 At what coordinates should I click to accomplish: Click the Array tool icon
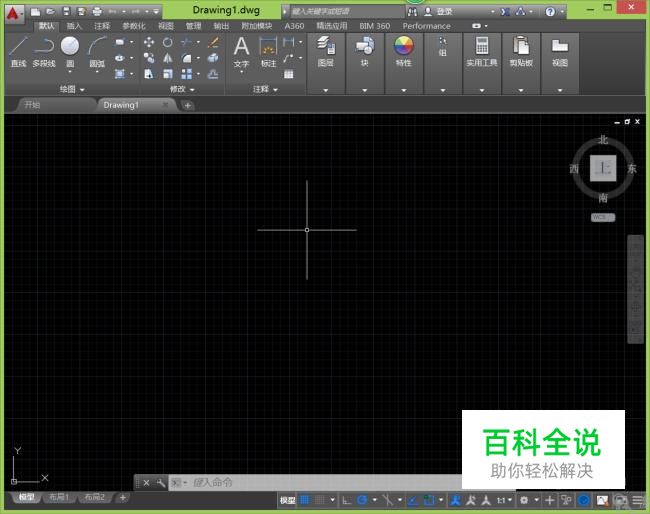(x=187, y=74)
